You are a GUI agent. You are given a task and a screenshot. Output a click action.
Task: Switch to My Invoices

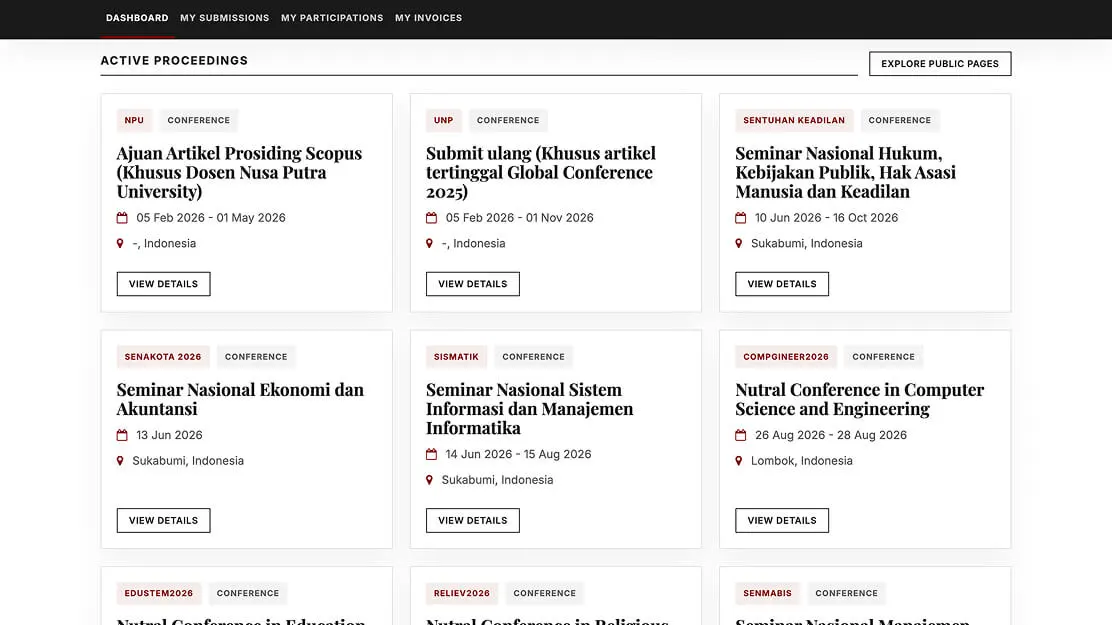pos(428,18)
